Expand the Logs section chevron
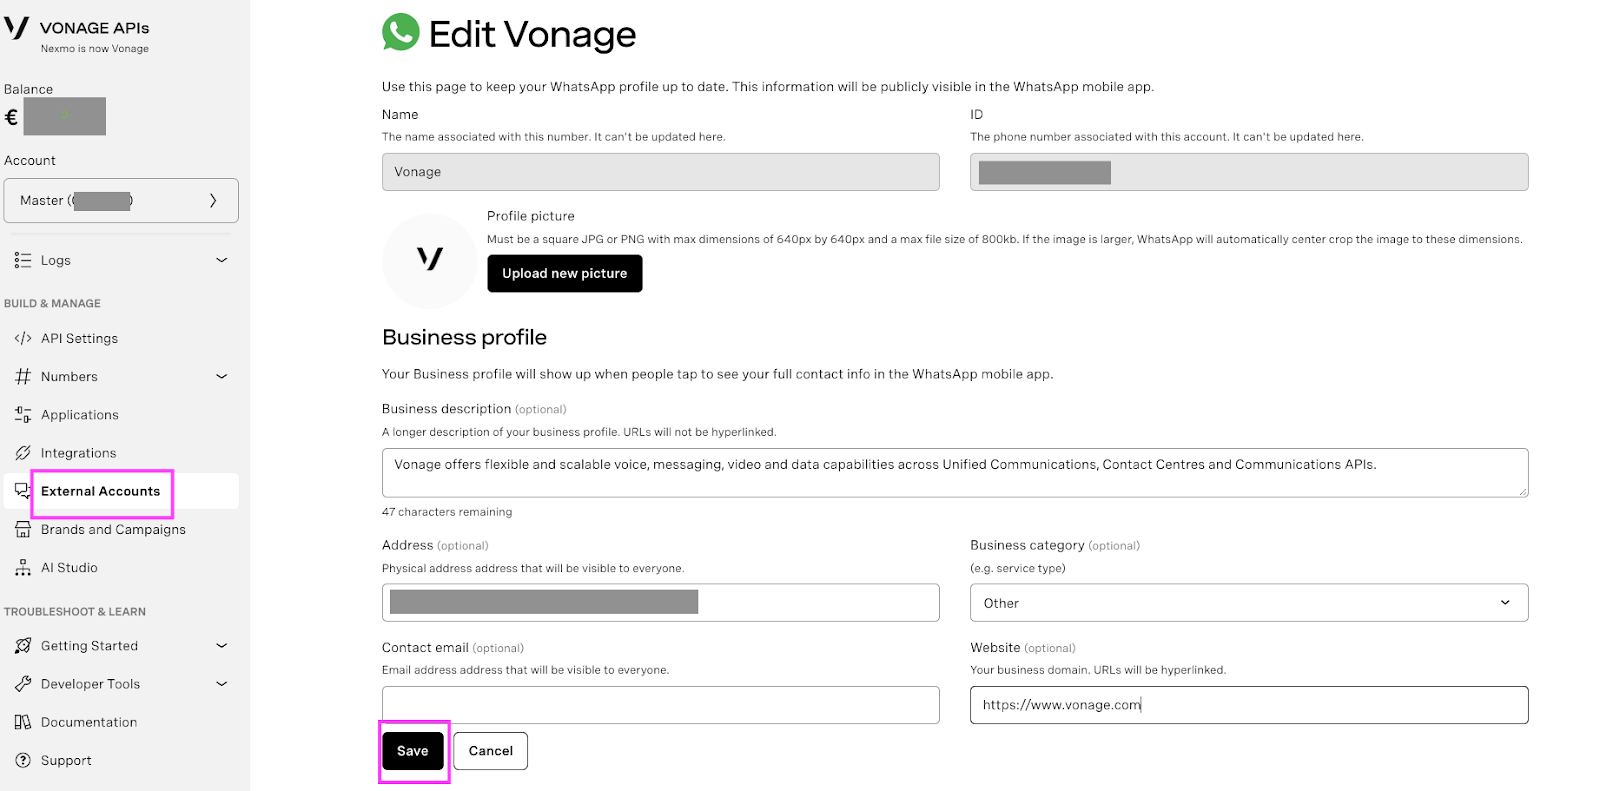Viewport: 1600px width, 791px height. [x=222, y=260]
